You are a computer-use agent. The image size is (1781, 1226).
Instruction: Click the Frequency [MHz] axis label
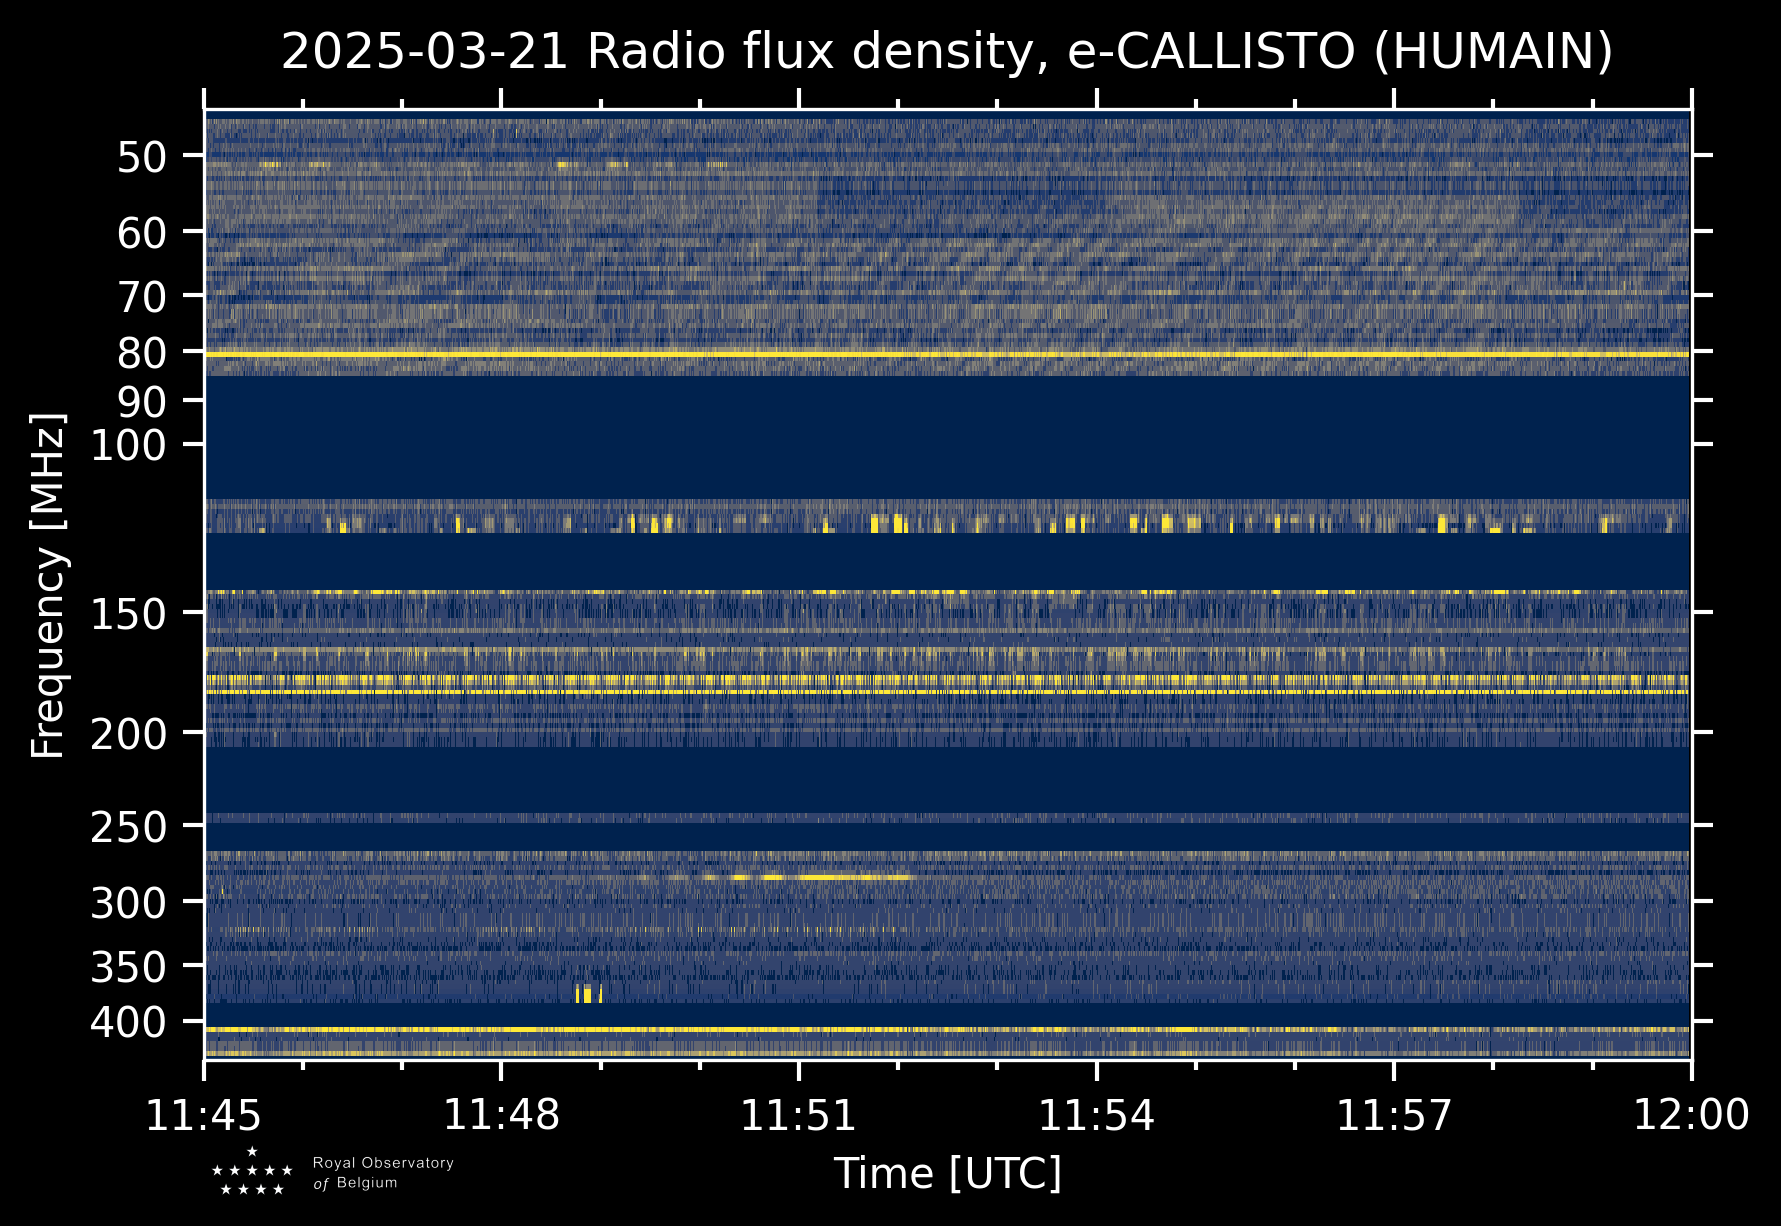click(48, 585)
